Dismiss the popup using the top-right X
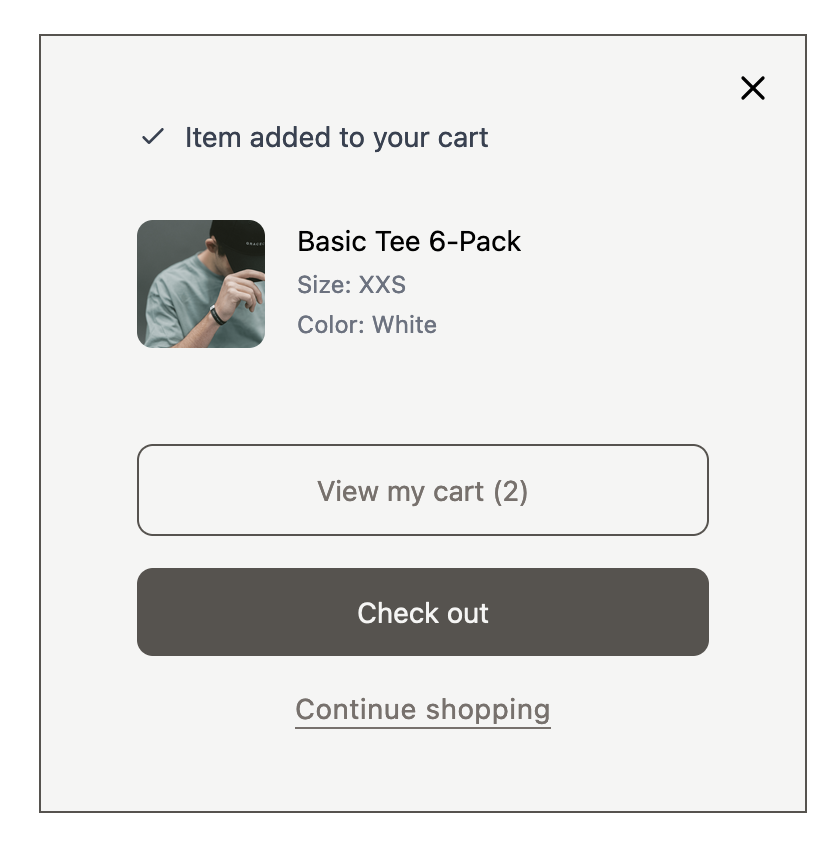Viewport: 840px width, 850px height. [x=752, y=88]
